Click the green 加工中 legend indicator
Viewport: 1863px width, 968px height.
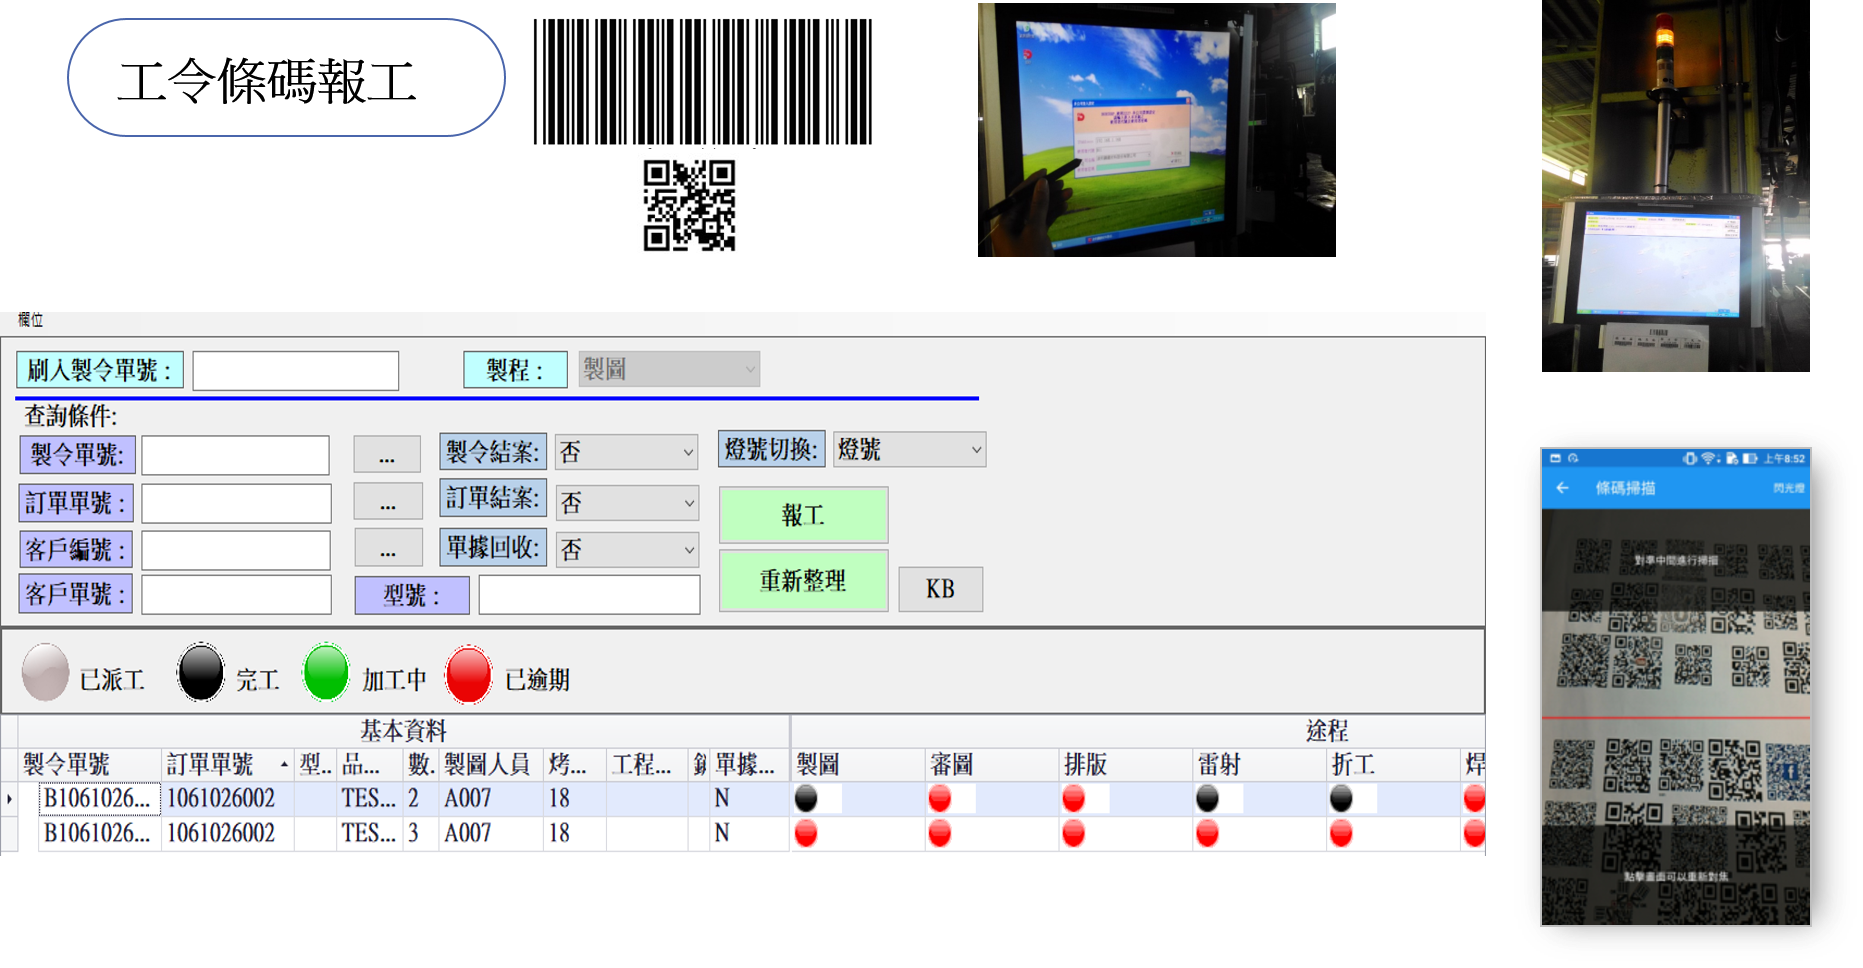325,672
